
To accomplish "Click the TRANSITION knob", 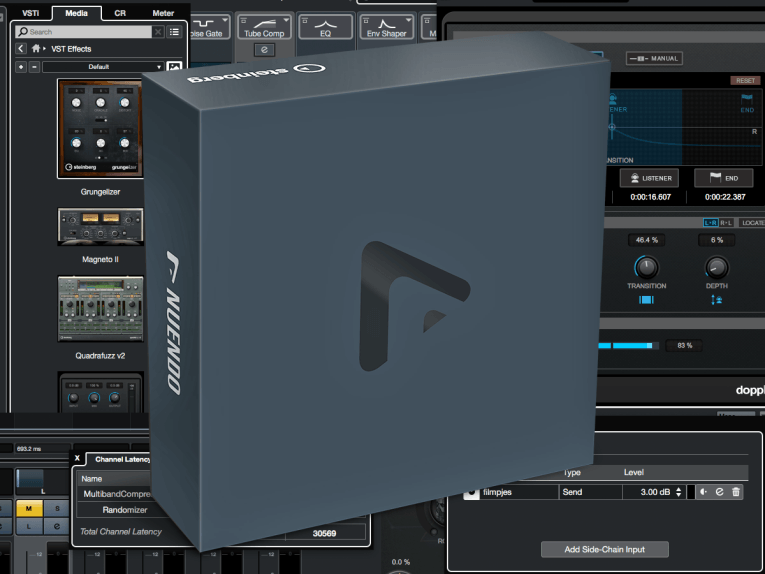I will (x=646, y=267).
